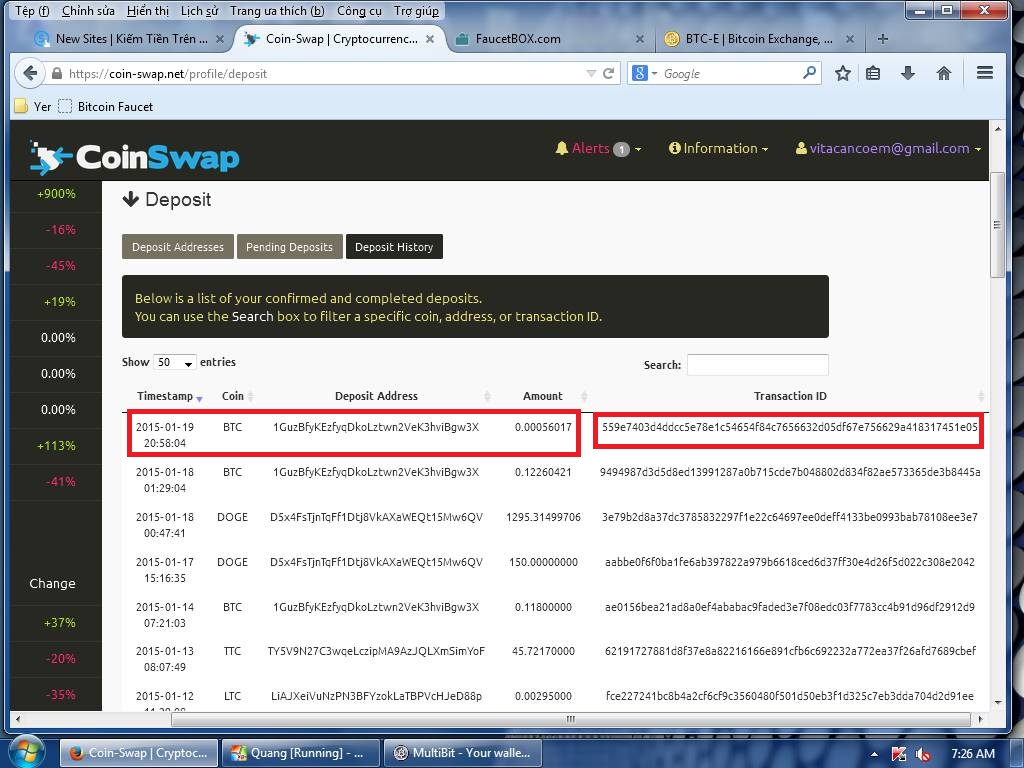
Task: Open the Bitcoin Faucet bookmark
Action: click(106, 106)
